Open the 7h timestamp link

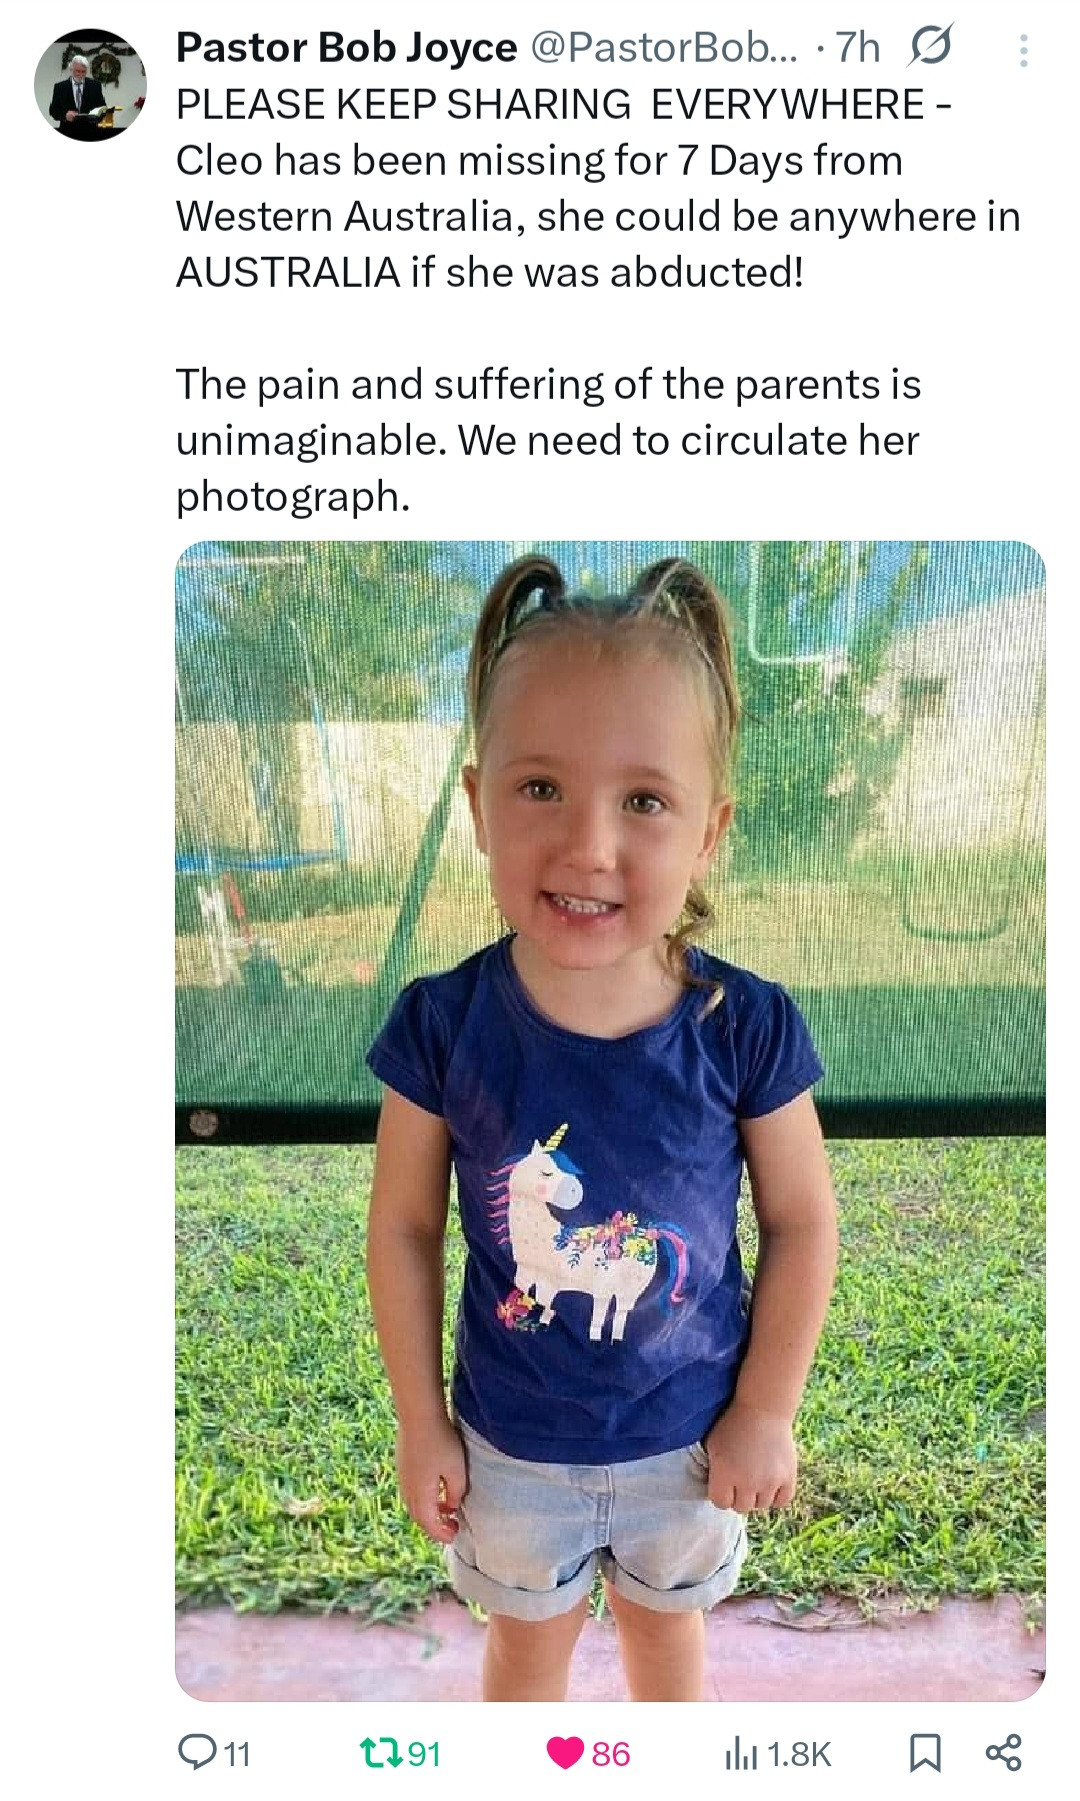click(x=857, y=47)
